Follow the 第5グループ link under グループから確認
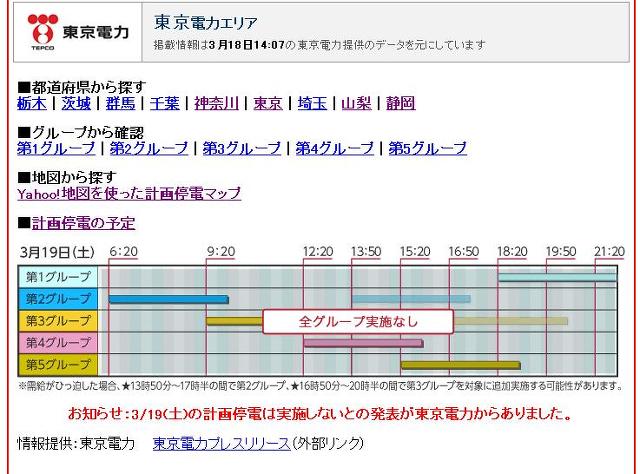The image size is (640, 474). pos(427,148)
